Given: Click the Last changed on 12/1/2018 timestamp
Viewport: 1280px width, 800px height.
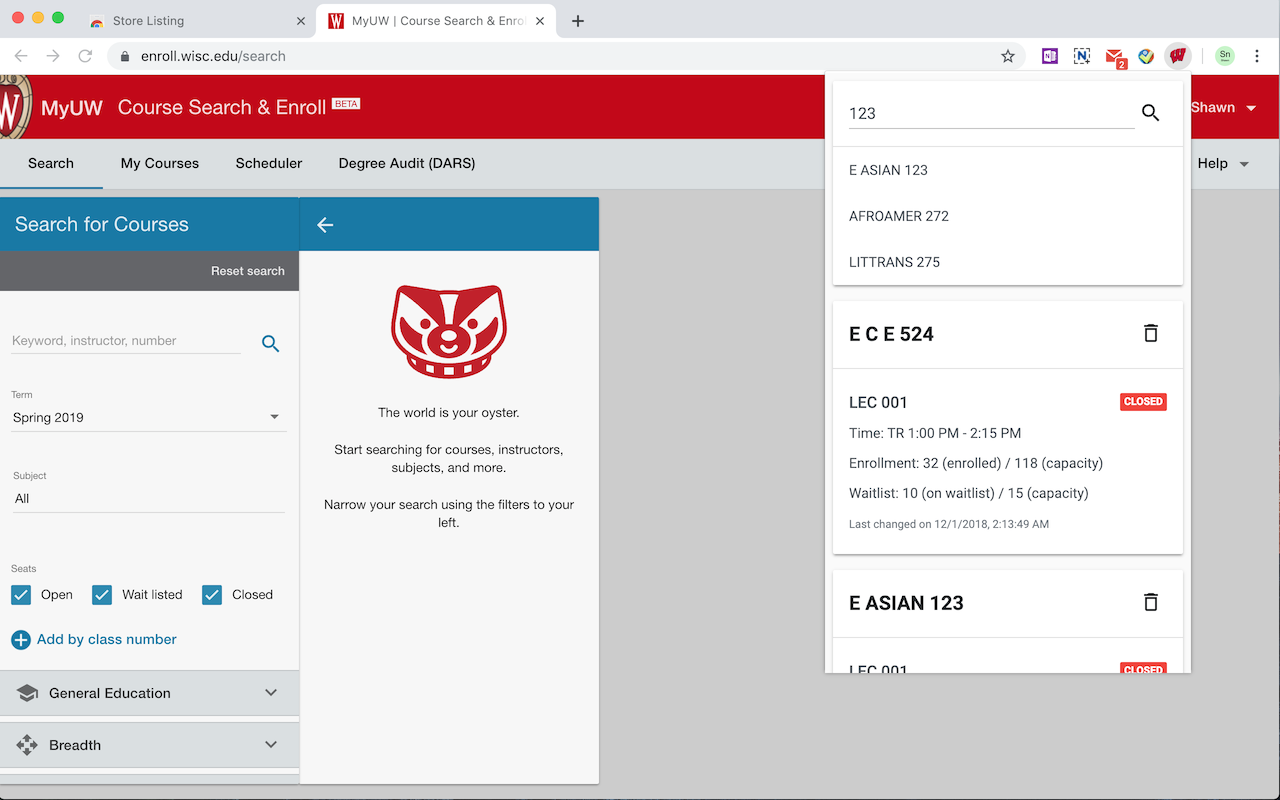Looking at the screenshot, I should [x=949, y=523].
